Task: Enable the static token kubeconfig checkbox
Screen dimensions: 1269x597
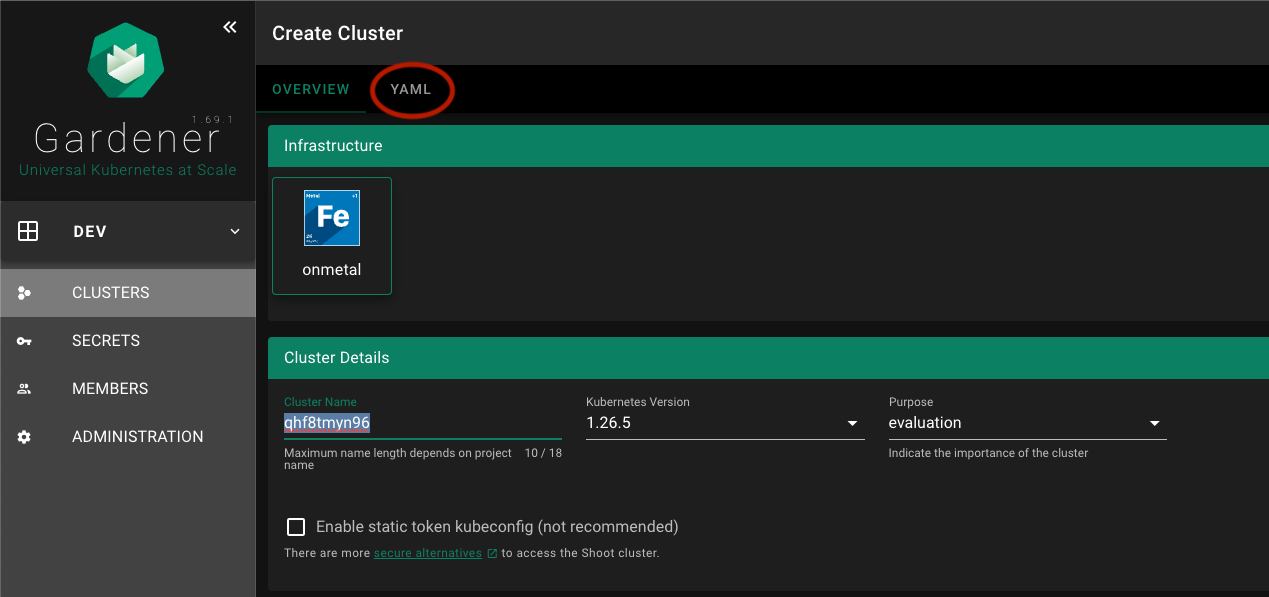Action: point(296,527)
